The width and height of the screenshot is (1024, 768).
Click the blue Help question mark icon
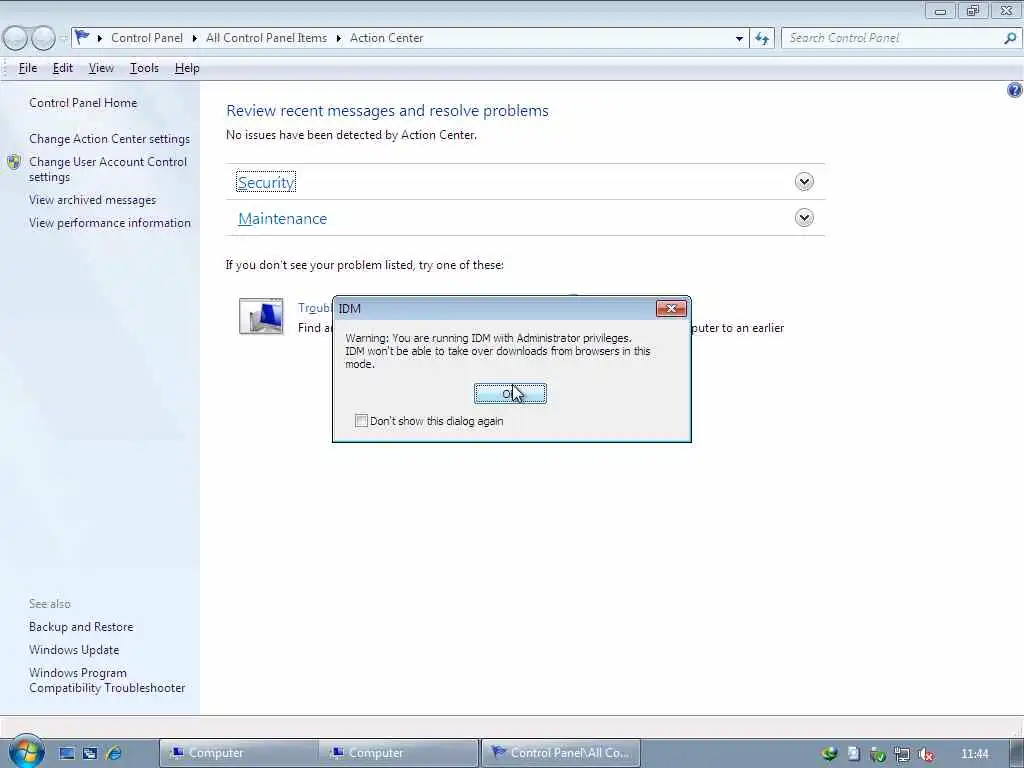coord(1014,90)
